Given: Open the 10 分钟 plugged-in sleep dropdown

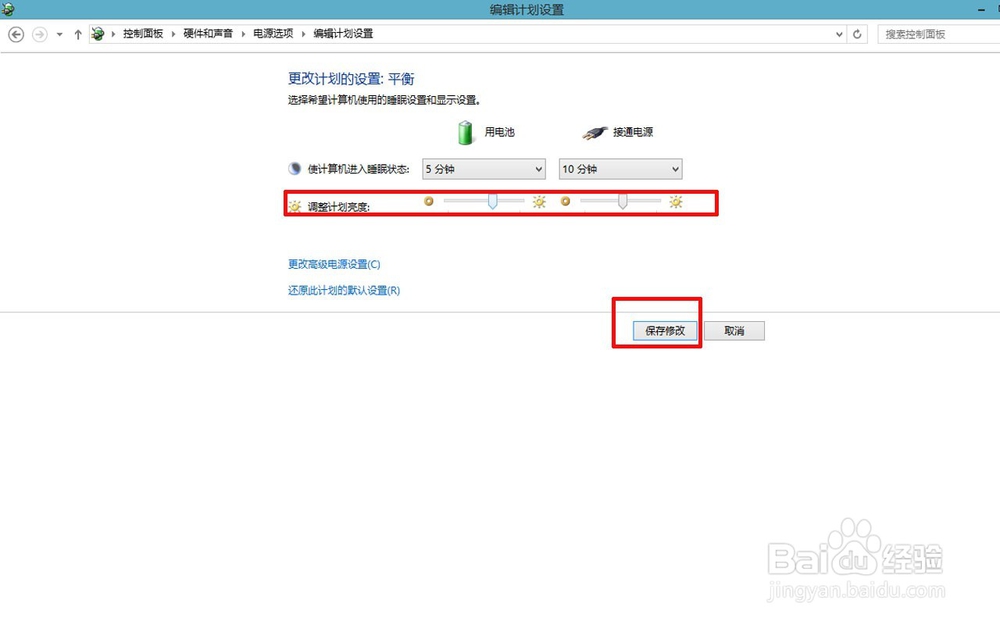Looking at the screenshot, I should [x=620, y=168].
